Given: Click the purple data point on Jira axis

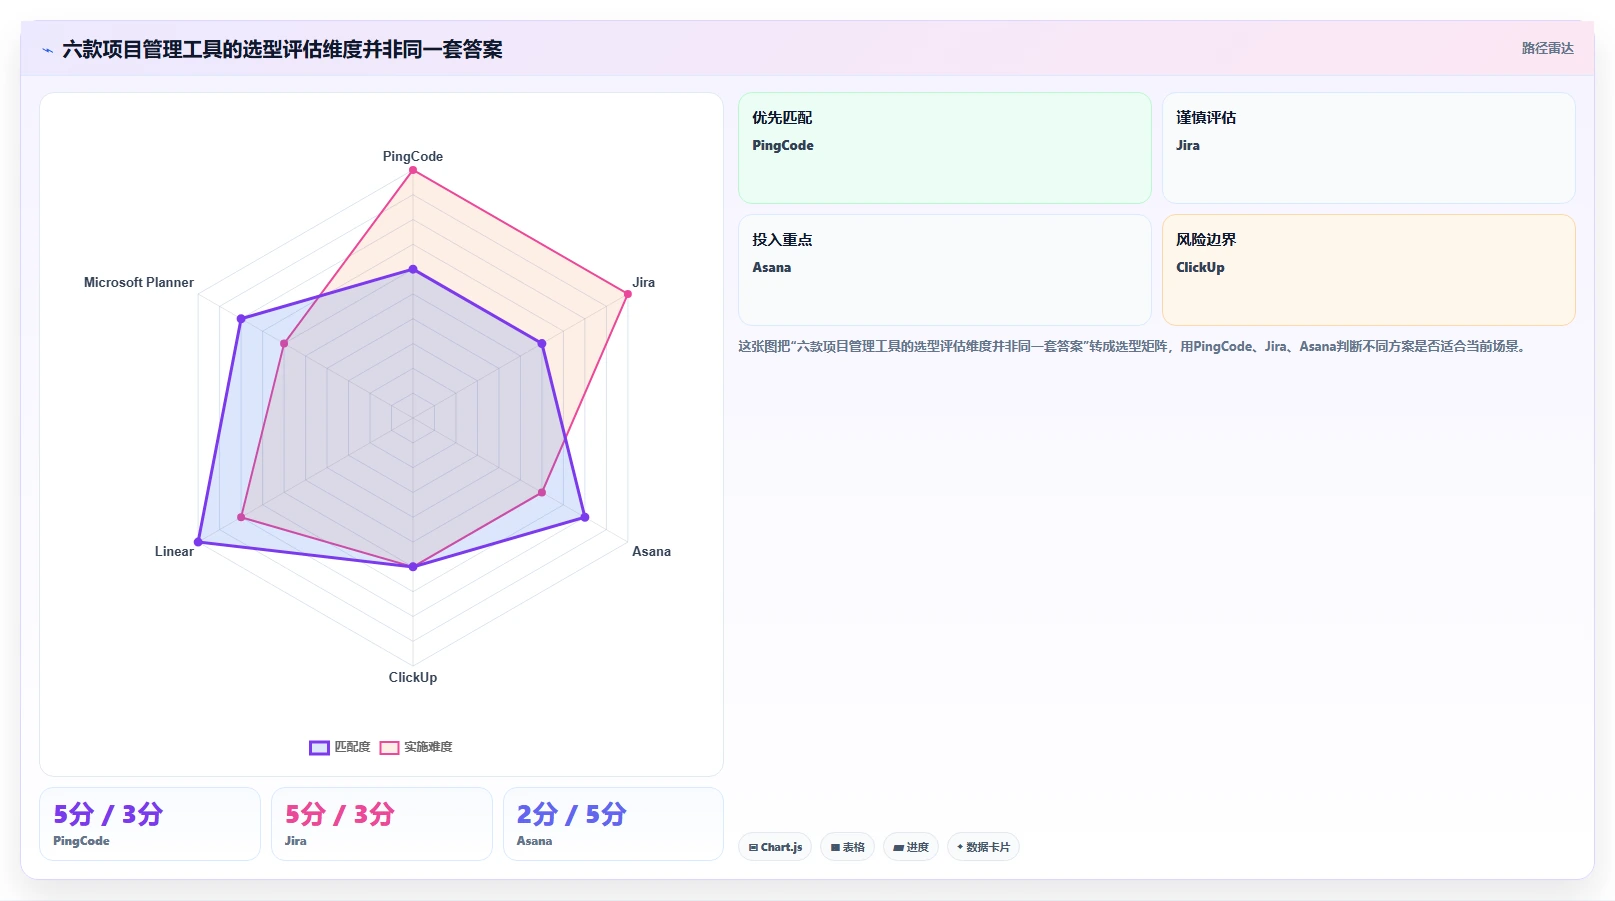Looking at the screenshot, I should coord(542,343).
